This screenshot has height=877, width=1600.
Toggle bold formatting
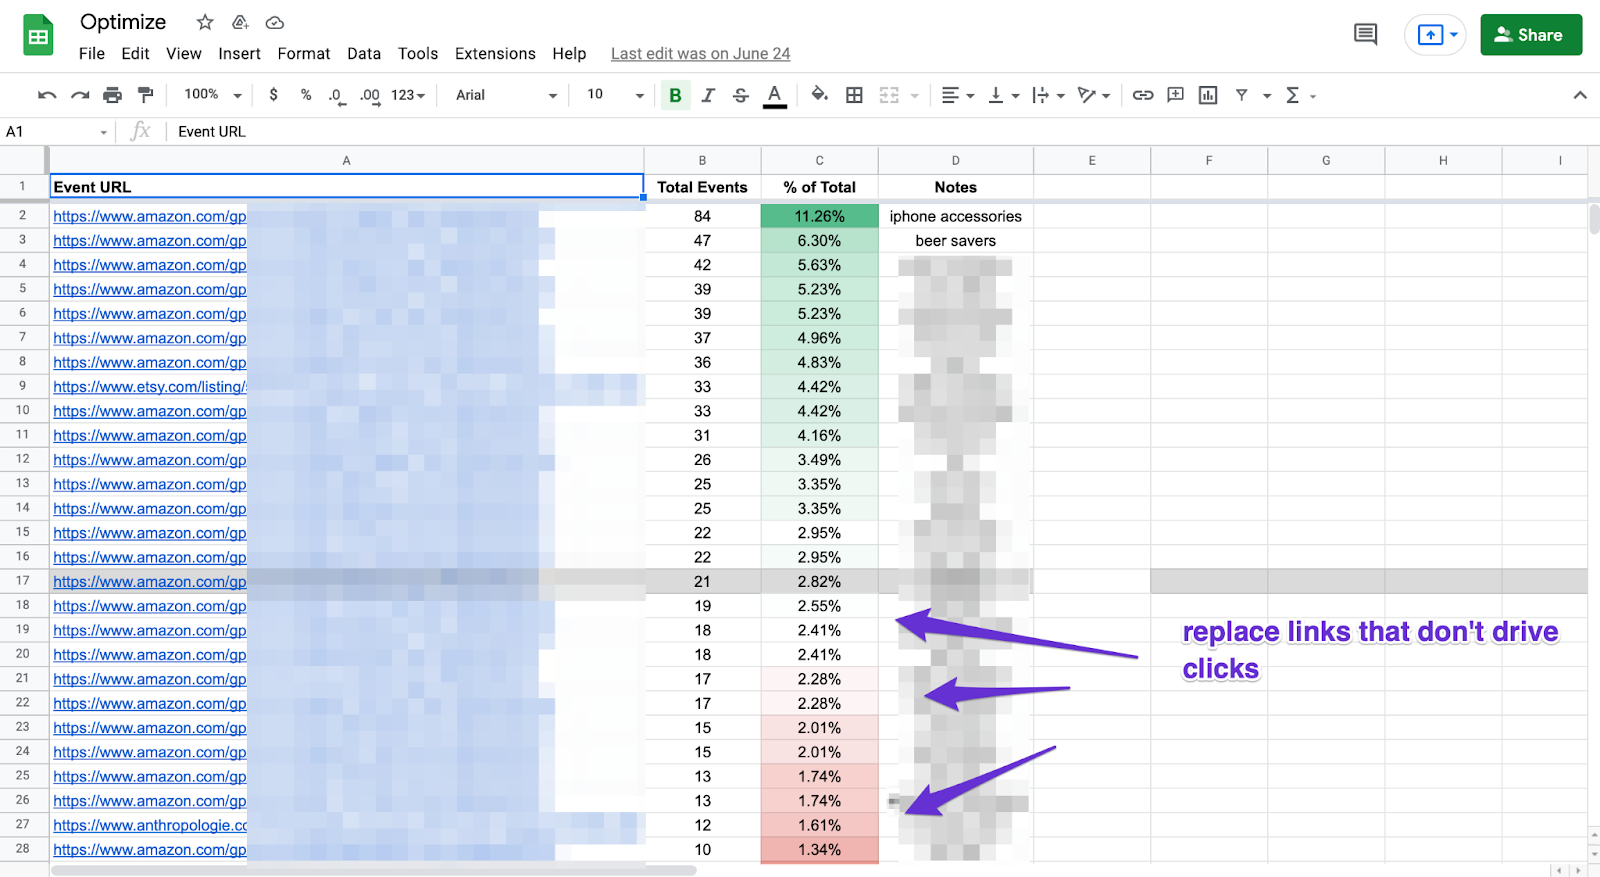coord(675,95)
